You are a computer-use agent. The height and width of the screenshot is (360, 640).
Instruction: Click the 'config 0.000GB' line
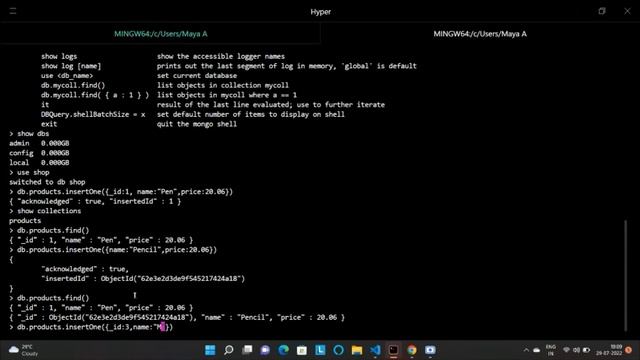pos(39,153)
